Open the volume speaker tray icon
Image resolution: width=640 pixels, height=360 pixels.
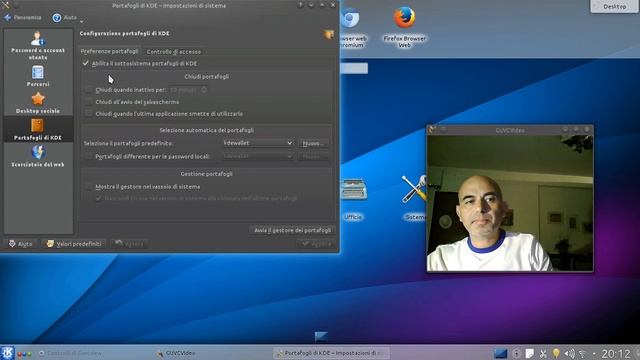[x=569, y=353]
